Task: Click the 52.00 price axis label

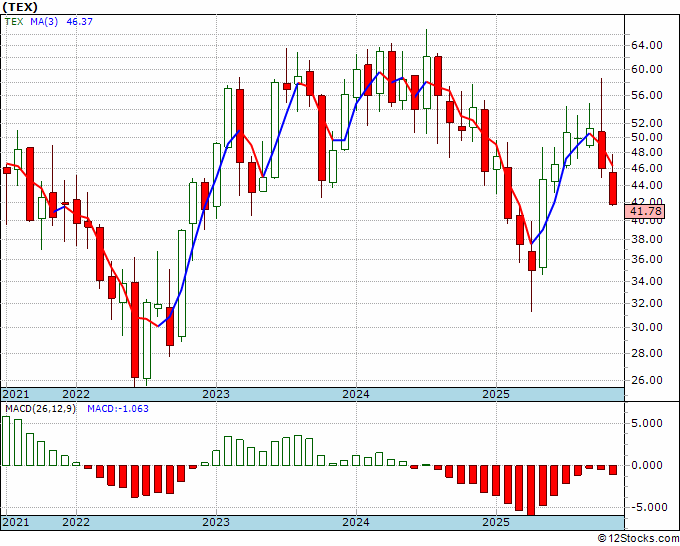Action: coord(646,124)
